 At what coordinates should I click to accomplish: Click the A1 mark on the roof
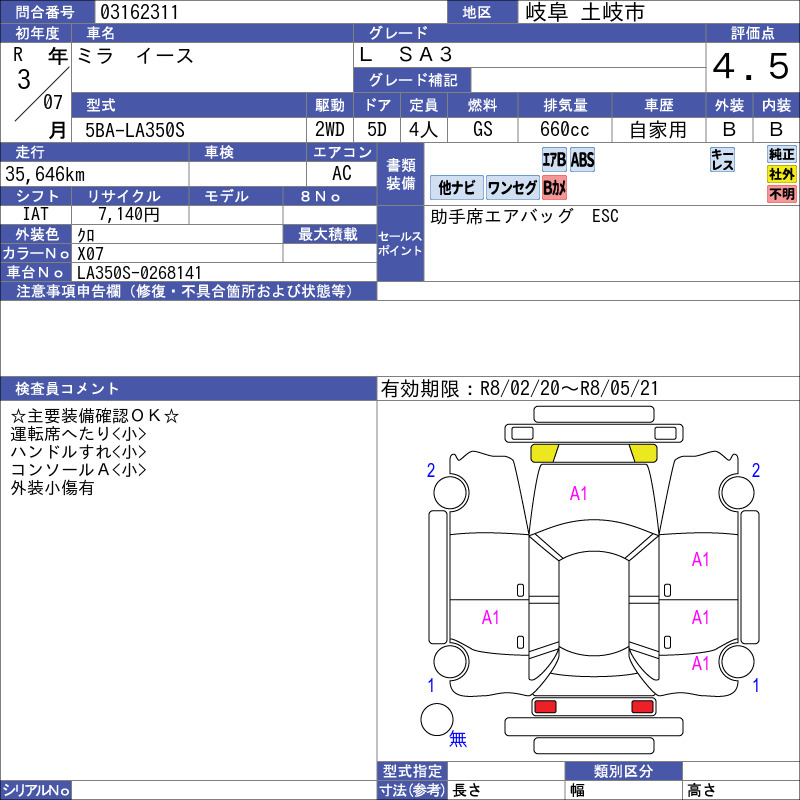point(578,492)
